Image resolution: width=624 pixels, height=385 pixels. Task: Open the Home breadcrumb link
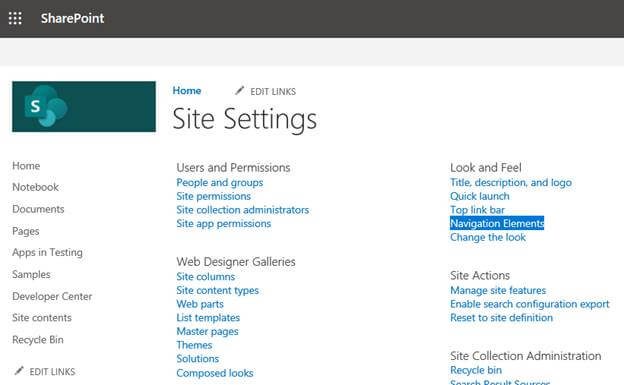click(187, 91)
